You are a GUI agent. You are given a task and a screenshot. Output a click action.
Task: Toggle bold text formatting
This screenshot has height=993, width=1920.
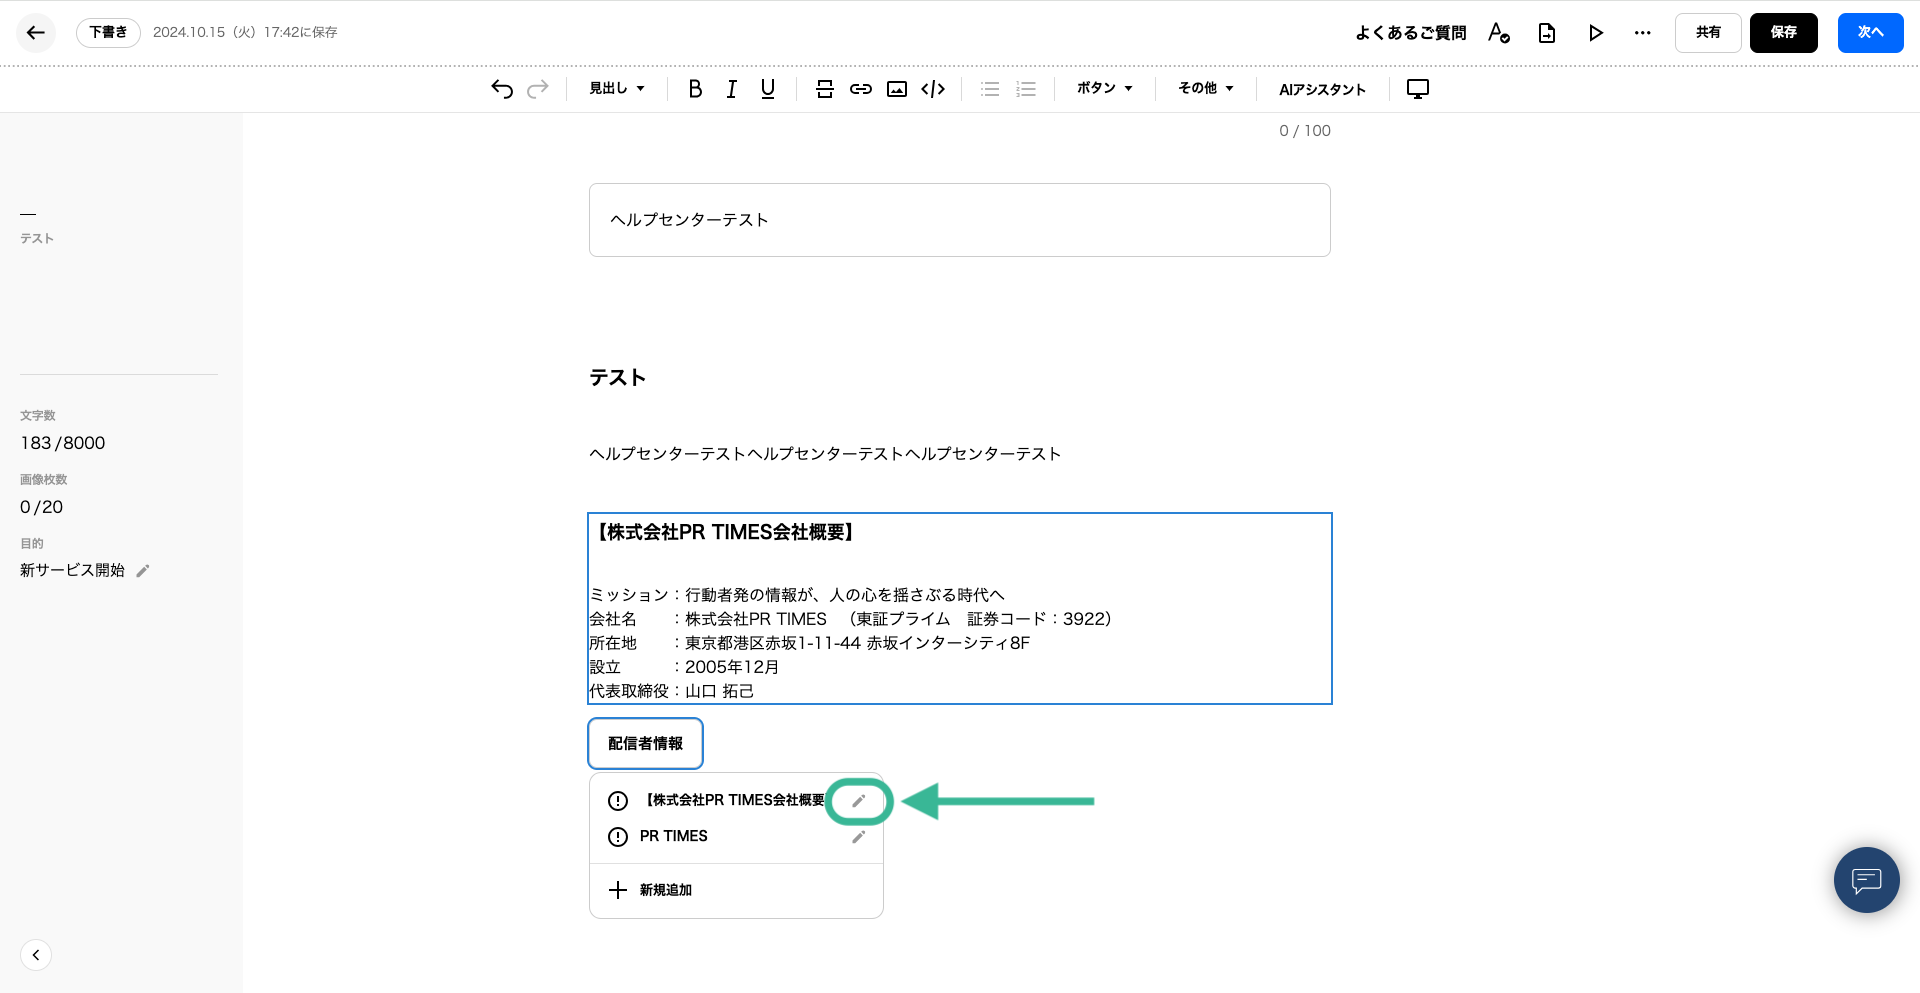tap(695, 89)
